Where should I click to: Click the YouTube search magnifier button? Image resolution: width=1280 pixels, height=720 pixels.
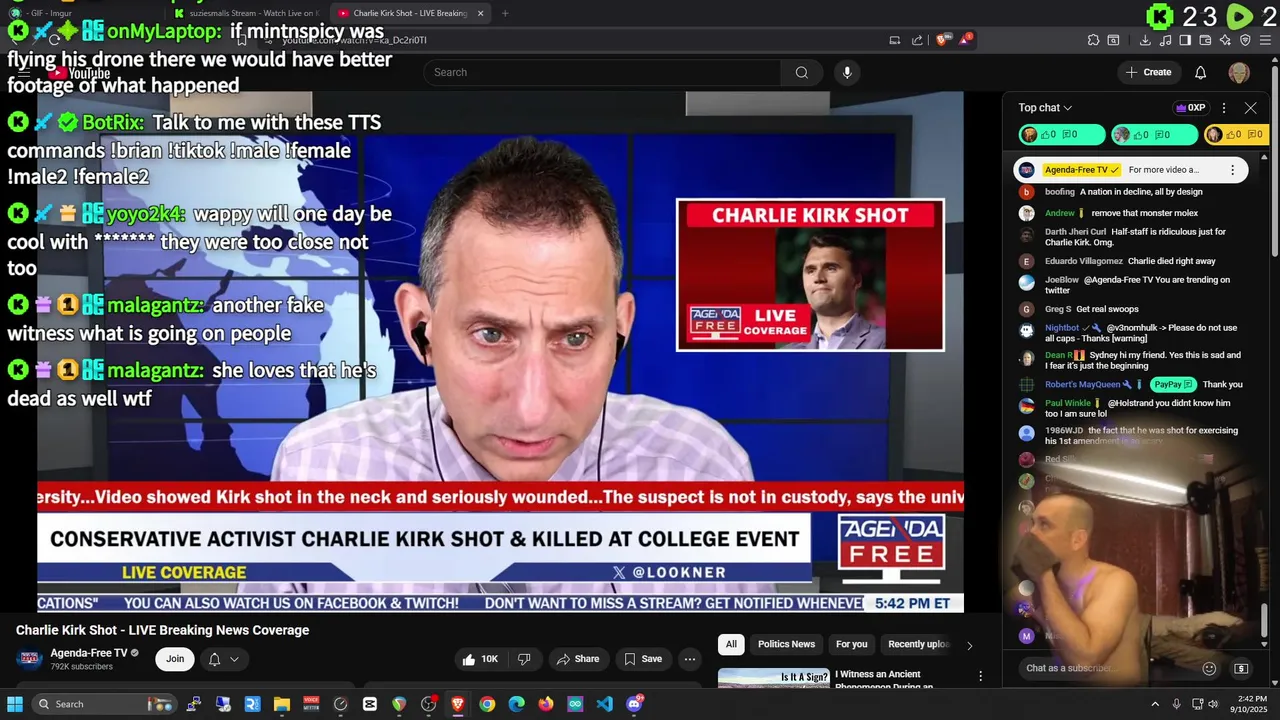pos(801,72)
